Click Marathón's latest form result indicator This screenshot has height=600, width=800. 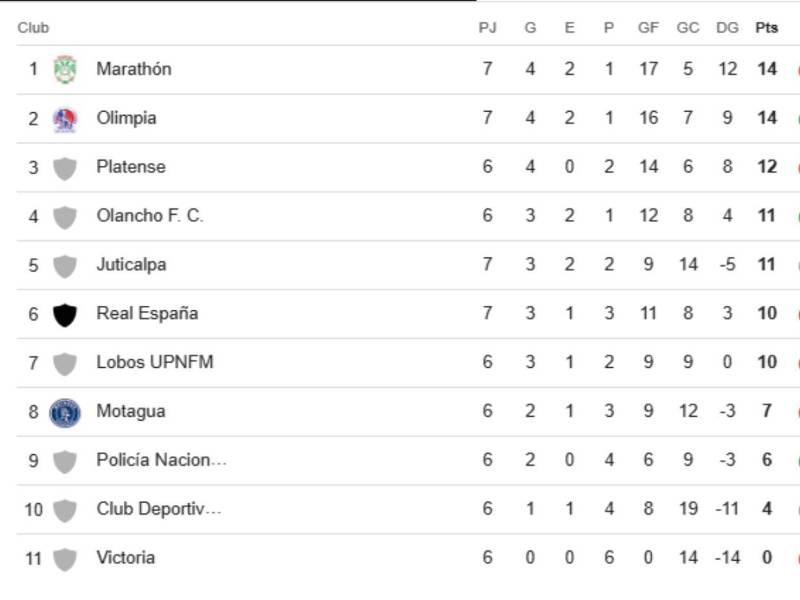click(797, 68)
